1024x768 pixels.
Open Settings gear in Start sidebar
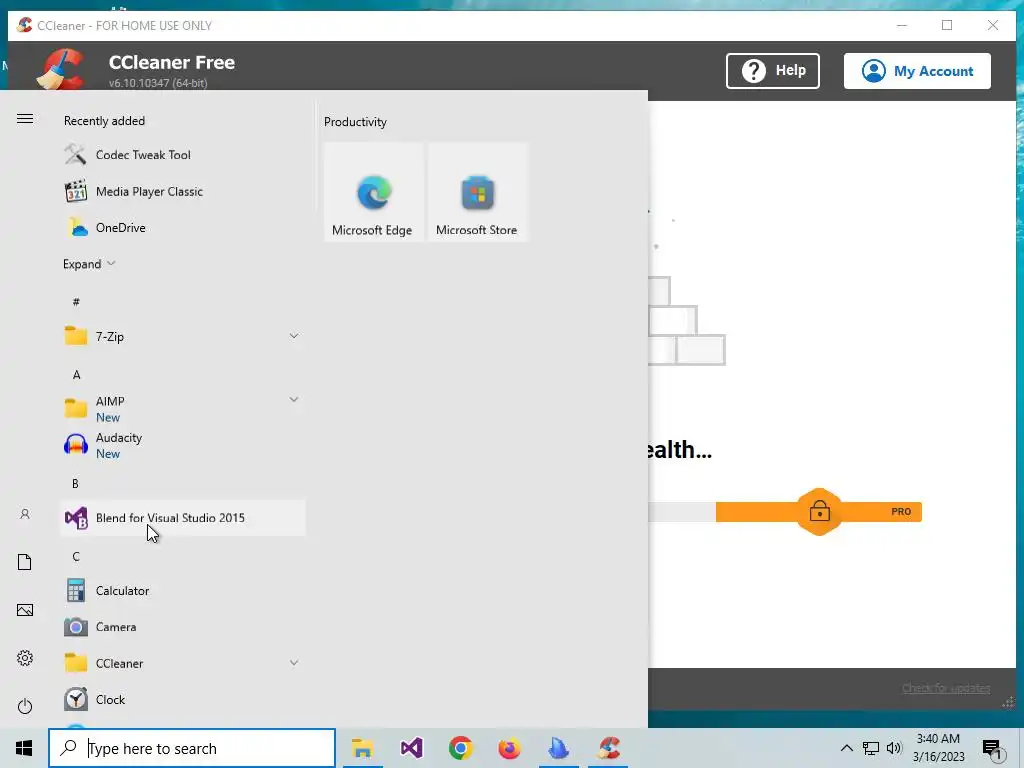[25, 658]
